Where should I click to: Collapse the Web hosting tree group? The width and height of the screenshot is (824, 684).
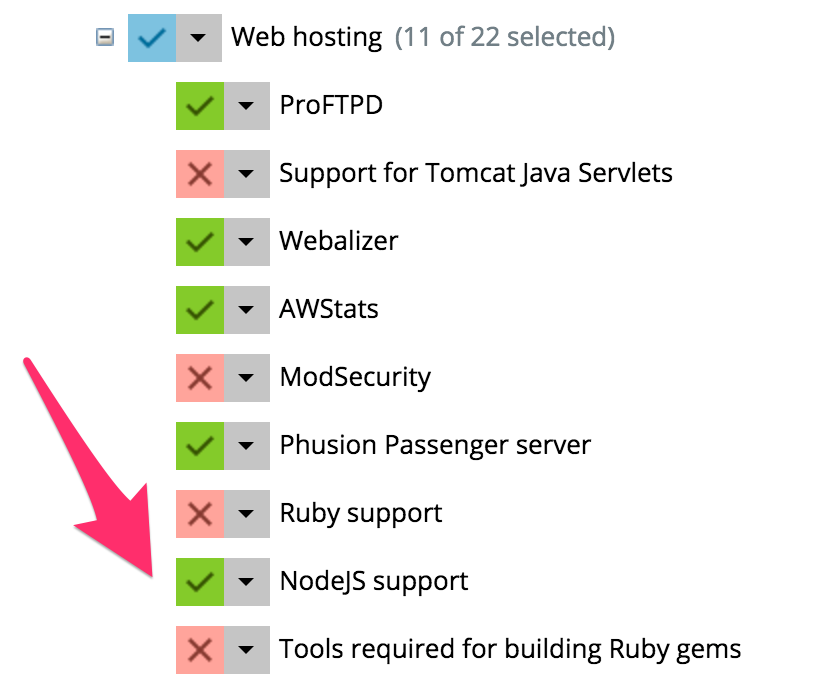pyautogui.click(x=105, y=37)
